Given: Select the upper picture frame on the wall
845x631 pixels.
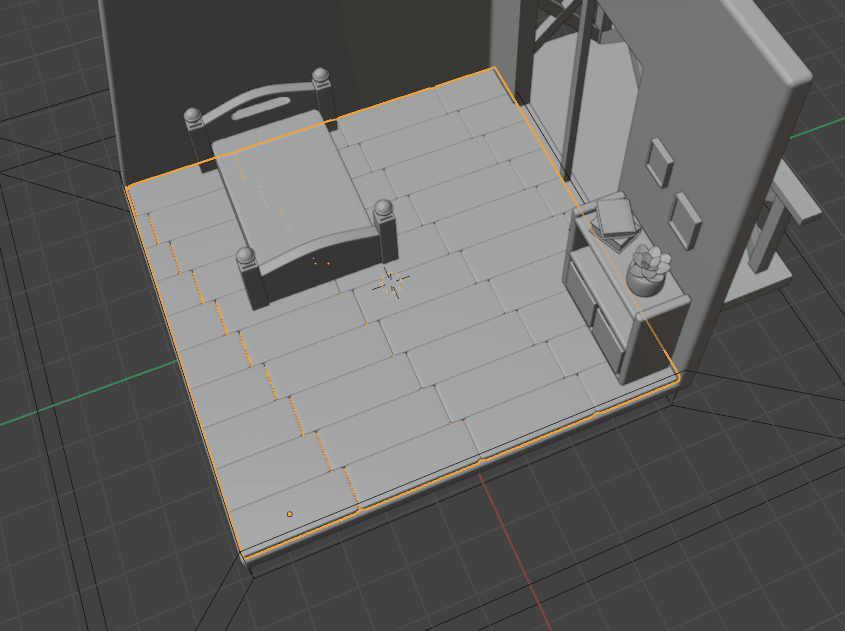Looking at the screenshot, I should pos(660,162).
